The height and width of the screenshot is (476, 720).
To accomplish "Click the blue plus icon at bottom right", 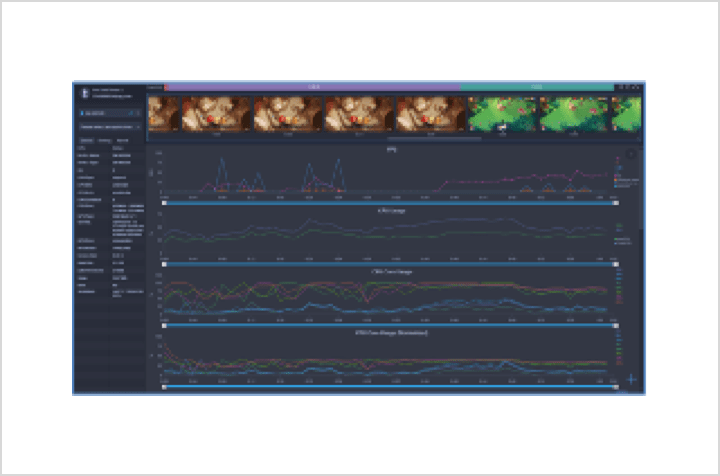I will 632,380.
